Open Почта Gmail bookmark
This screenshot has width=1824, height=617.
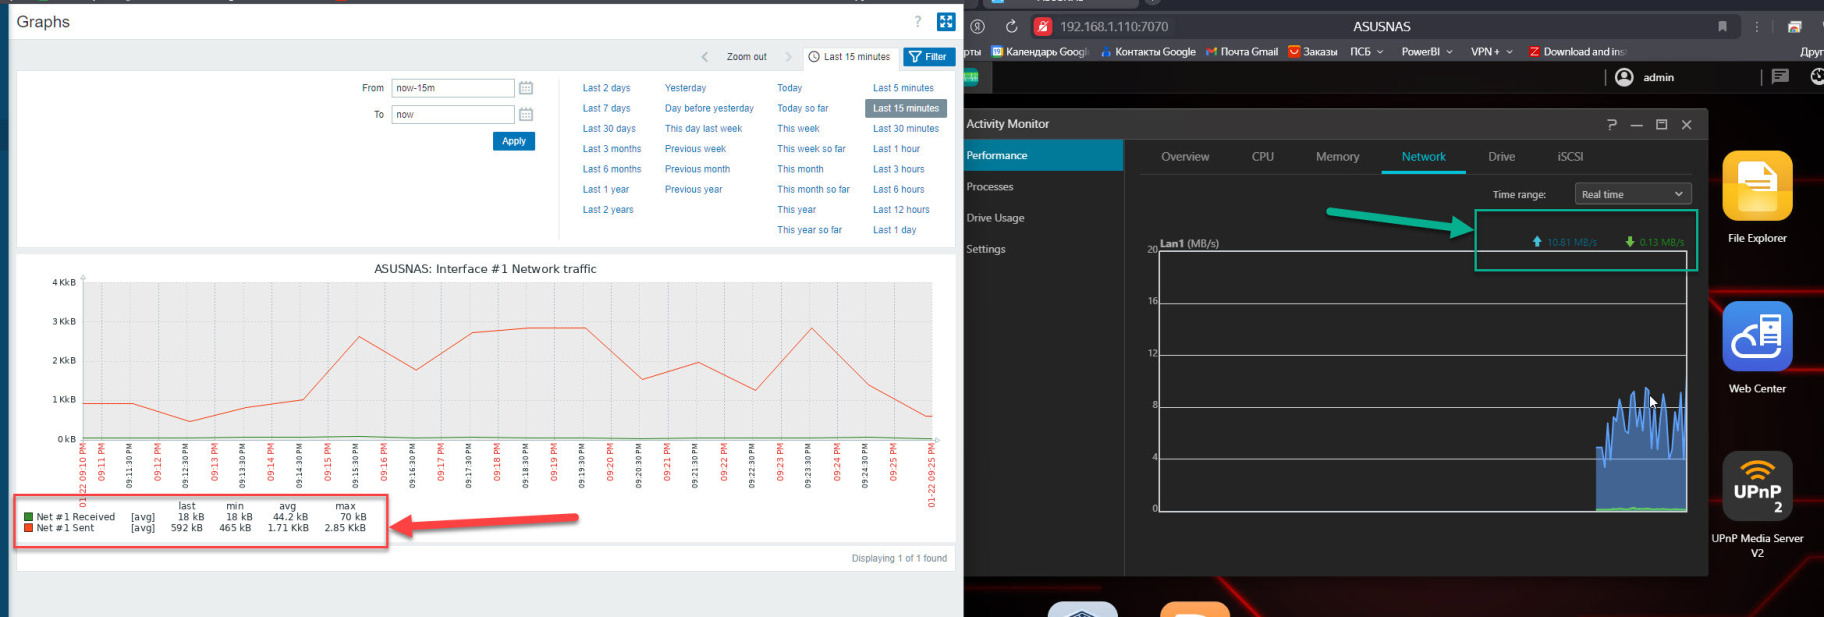coord(1242,52)
